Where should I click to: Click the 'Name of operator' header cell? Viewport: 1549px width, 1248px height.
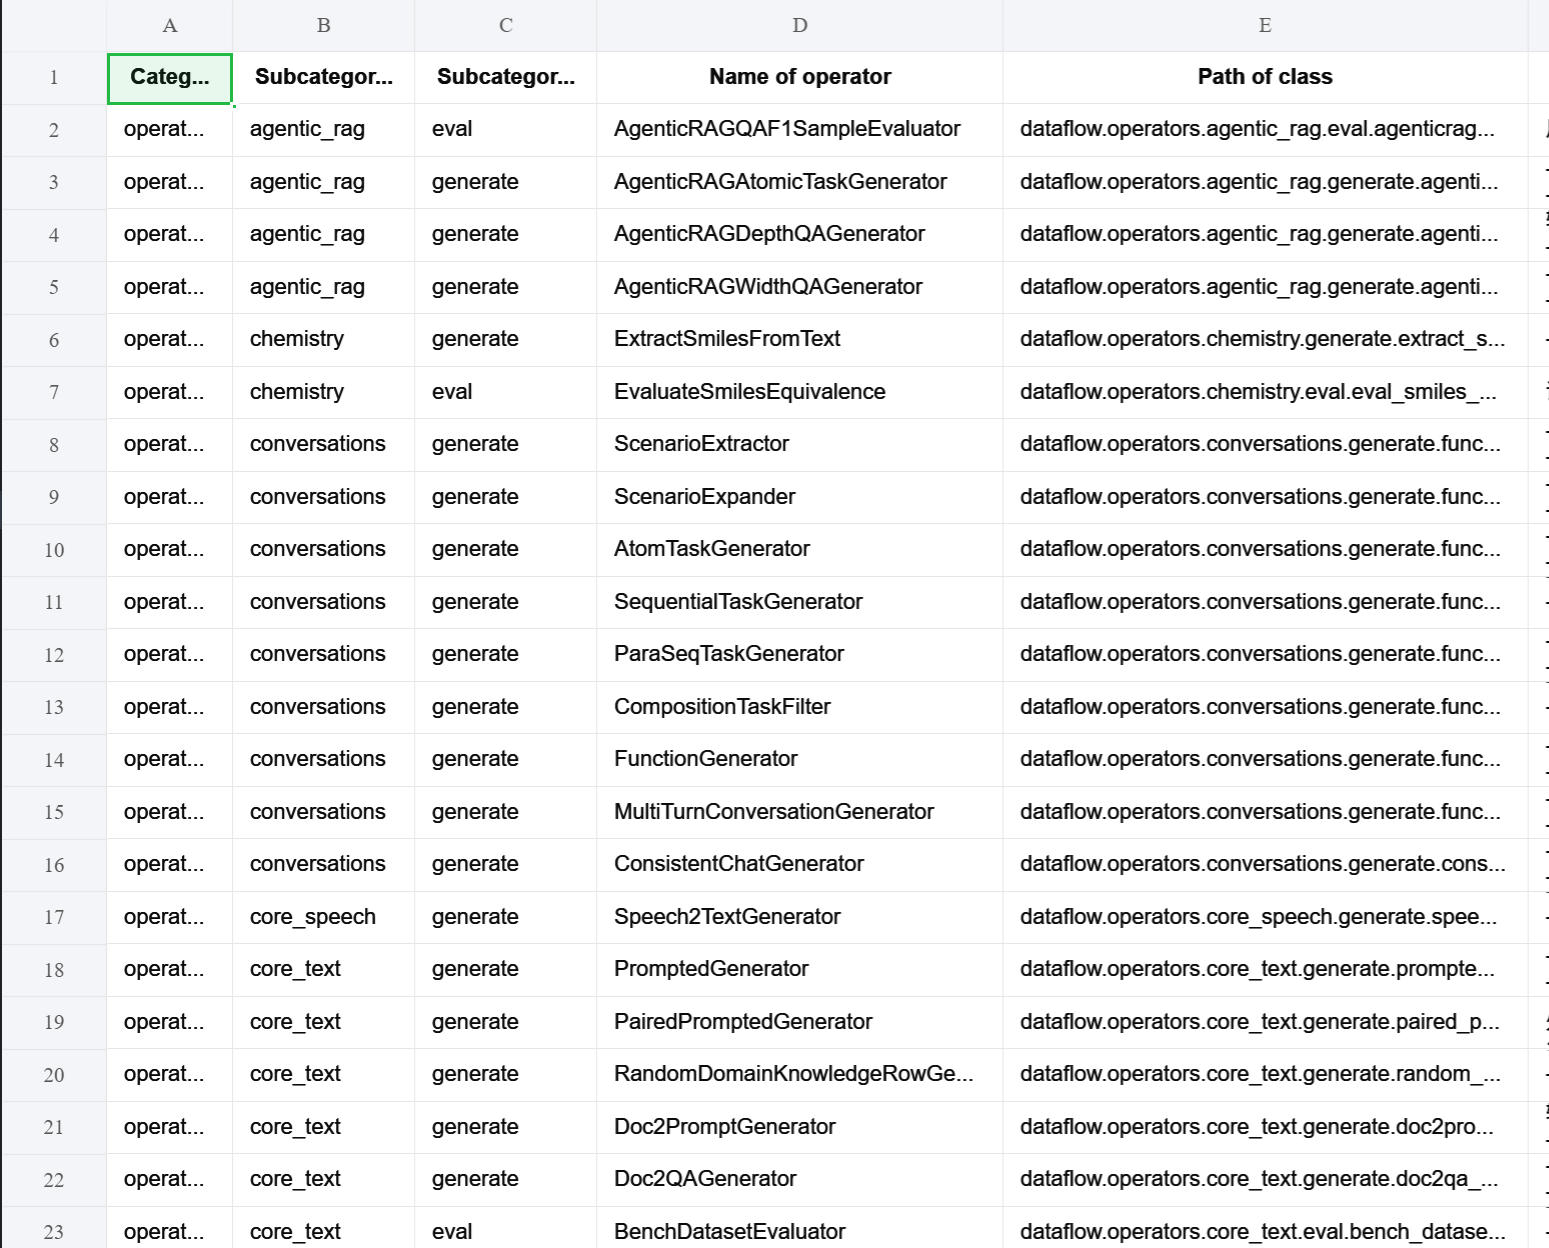pyautogui.click(x=799, y=77)
